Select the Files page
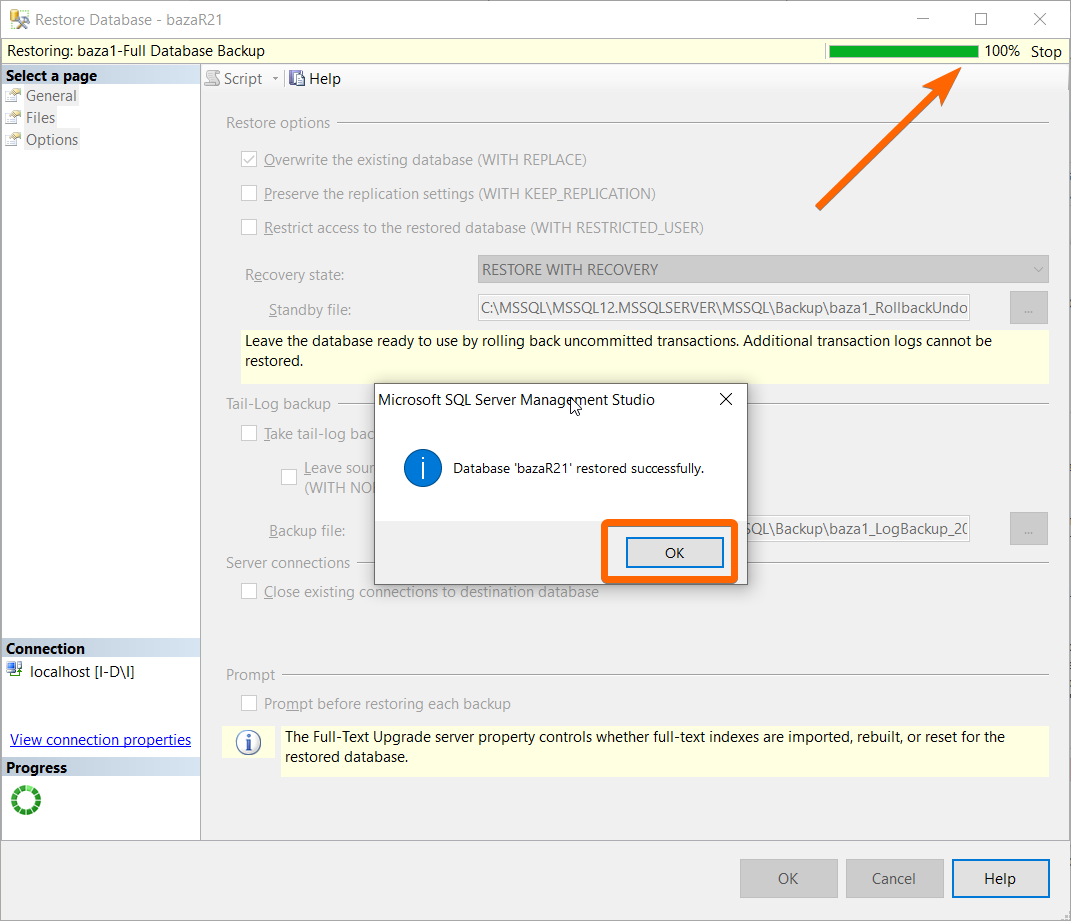This screenshot has height=921, width=1071. pyautogui.click(x=40, y=118)
